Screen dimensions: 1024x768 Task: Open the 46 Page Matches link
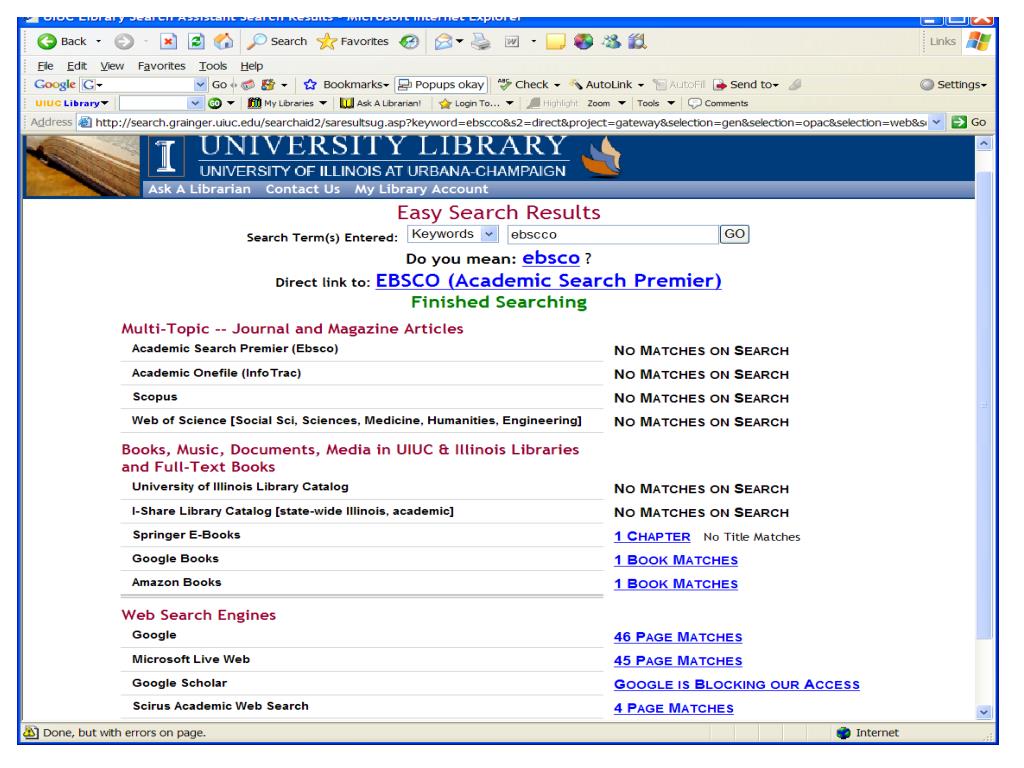click(678, 637)
